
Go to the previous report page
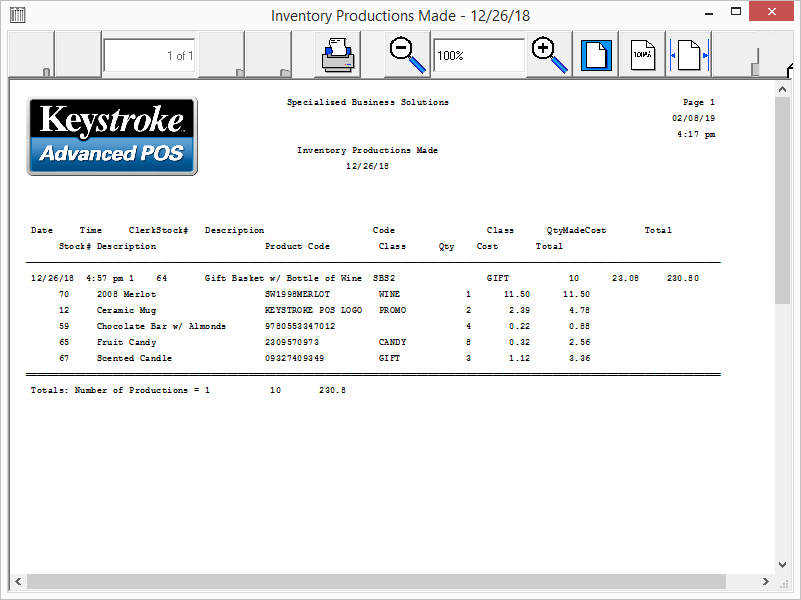(x=77, y=54)
